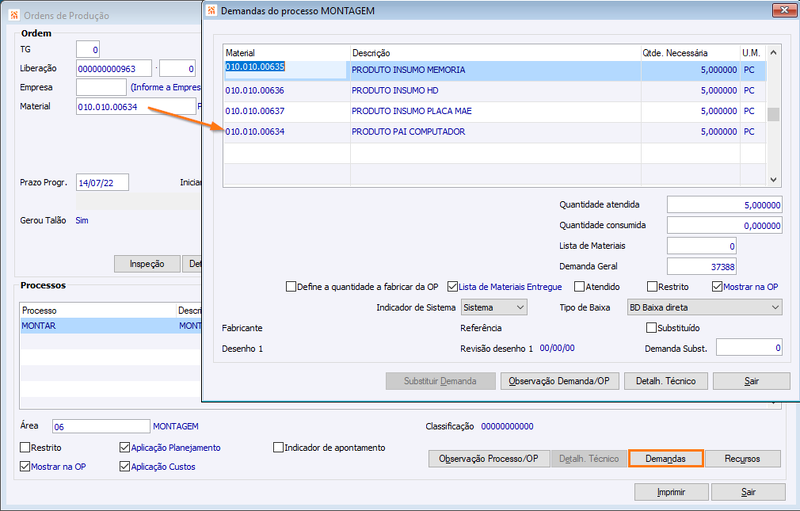Click the materials table scrollbar thumb
800x511 pixels.
773,114
